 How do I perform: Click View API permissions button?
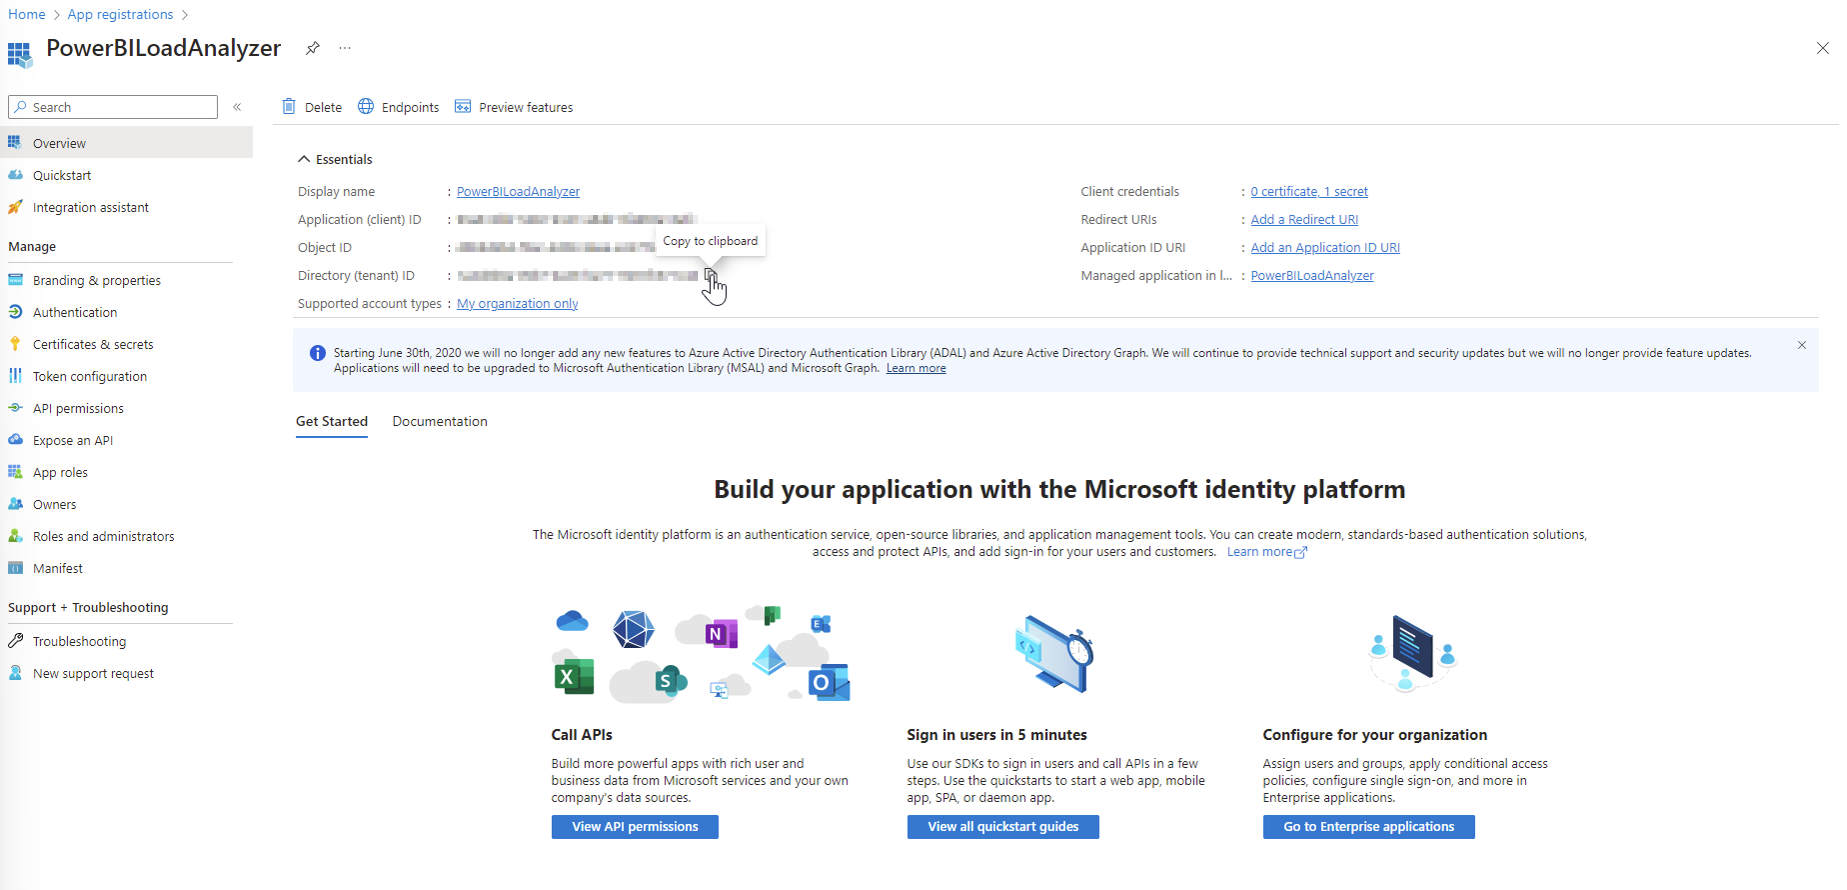tap(635, 826)
